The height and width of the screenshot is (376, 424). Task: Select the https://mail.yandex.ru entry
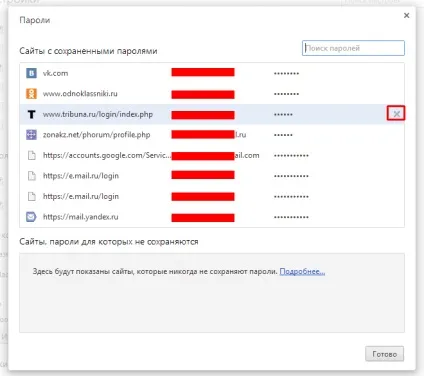coord(80,217)
